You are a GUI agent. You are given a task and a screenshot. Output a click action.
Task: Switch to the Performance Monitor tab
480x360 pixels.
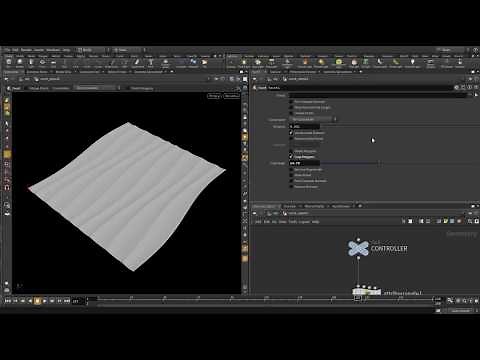302,72
